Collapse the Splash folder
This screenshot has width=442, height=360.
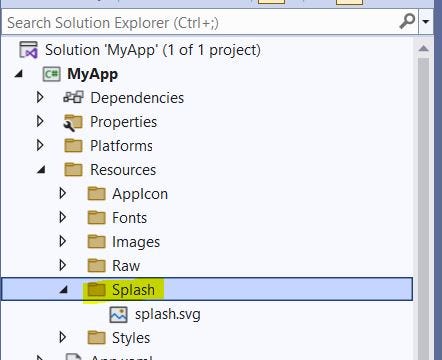point(63,290)
